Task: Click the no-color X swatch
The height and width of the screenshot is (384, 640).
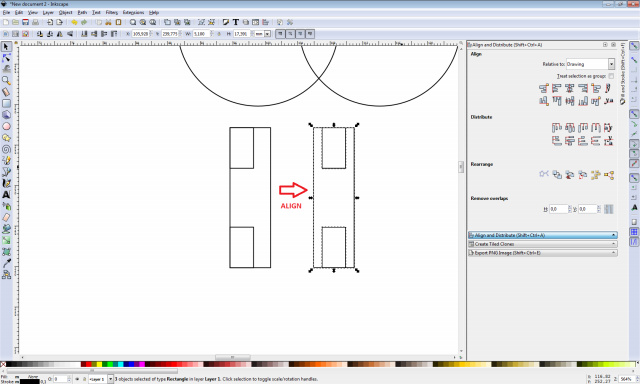Action: click(3, 364)
